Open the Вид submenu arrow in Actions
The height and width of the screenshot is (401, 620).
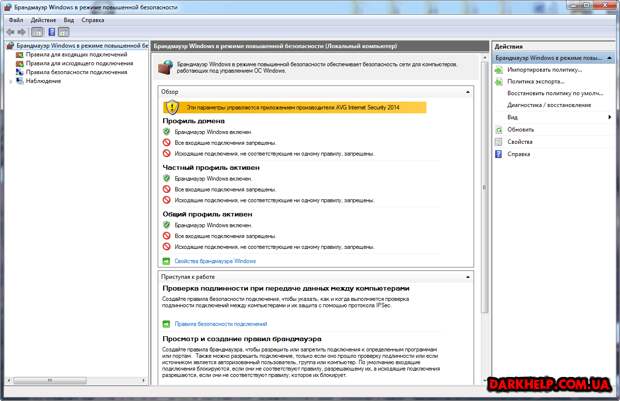pyautogui.click(x=610, y=117)
